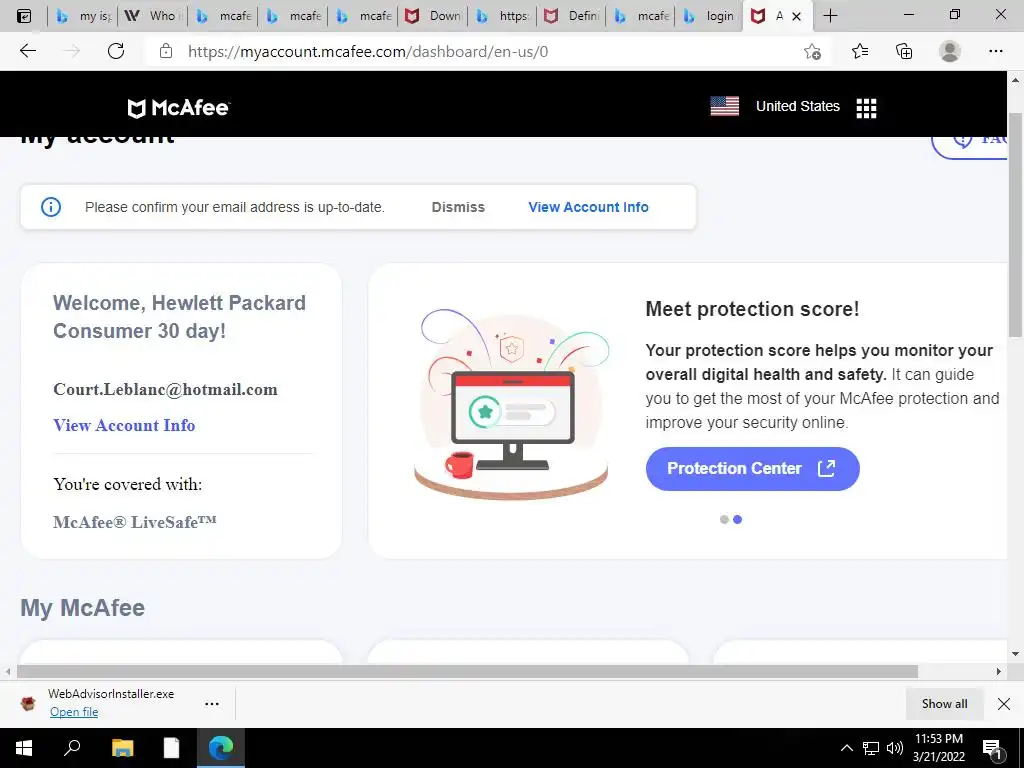Click the network tray icon
Image resolution: width=1024 pixels, height=768 pixels.
click(x=871, y=748)
